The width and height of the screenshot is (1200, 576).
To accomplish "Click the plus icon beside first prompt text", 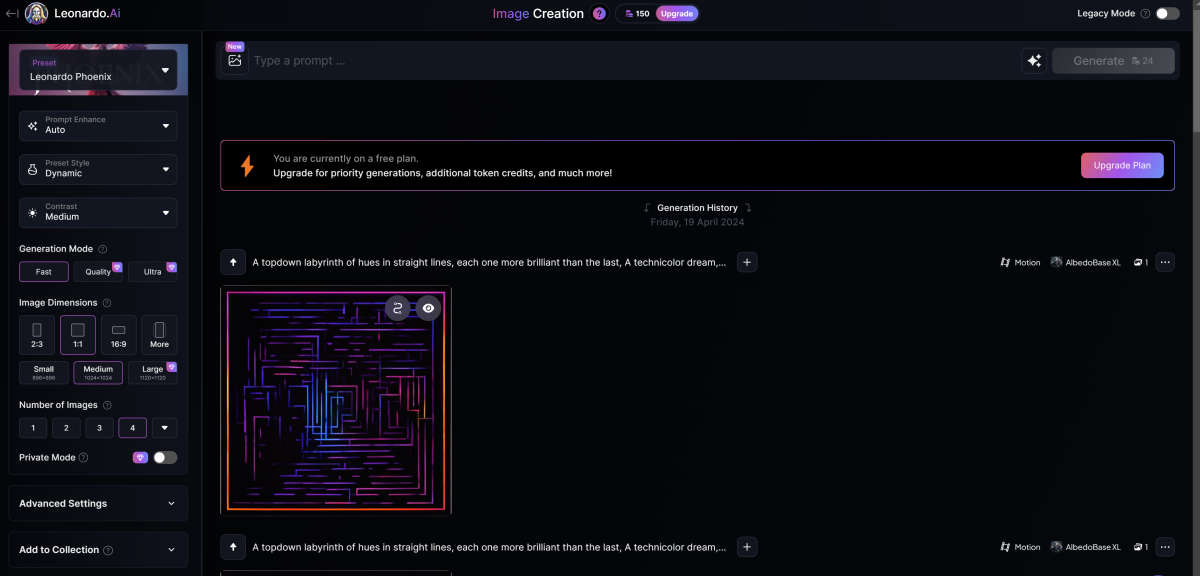I will (747, 263).
